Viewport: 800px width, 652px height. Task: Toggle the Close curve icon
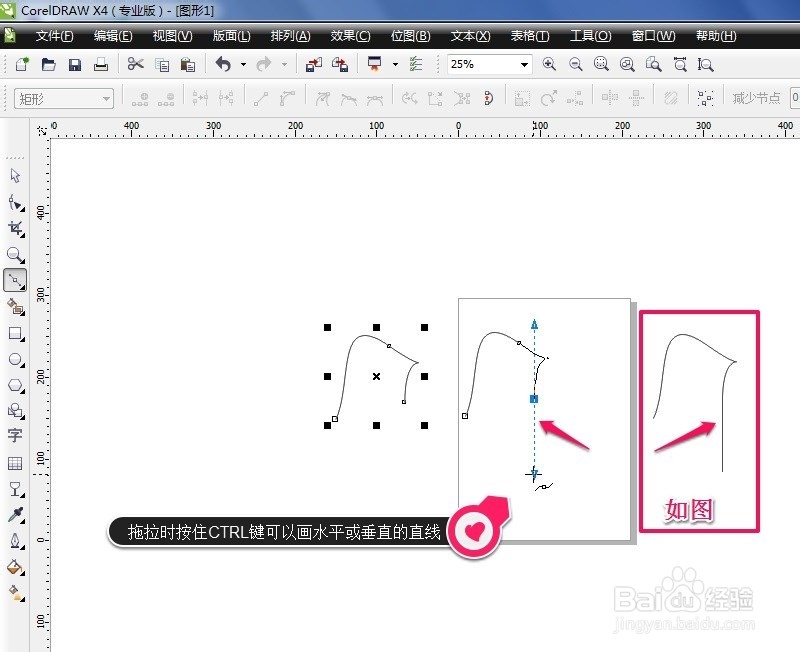pyautogui.click(x=488, y=97)
